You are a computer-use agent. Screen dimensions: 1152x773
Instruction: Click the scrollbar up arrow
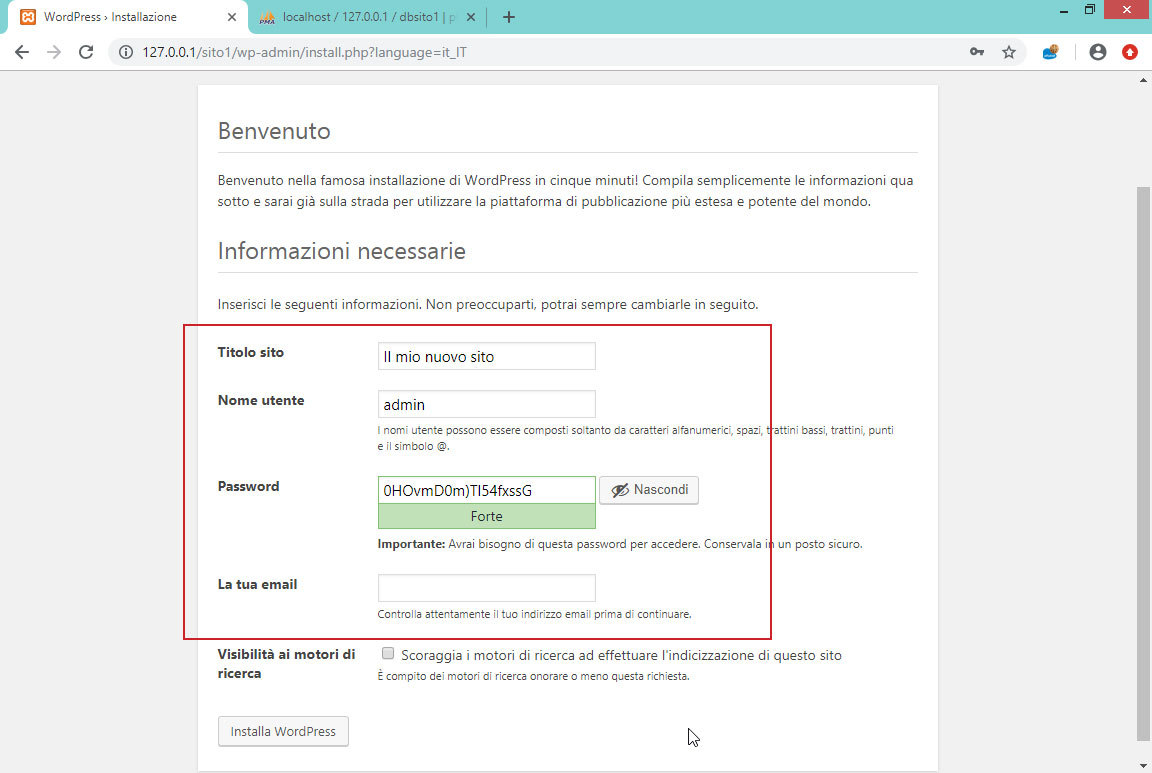pyautogui.click(x=1143, y=79)
